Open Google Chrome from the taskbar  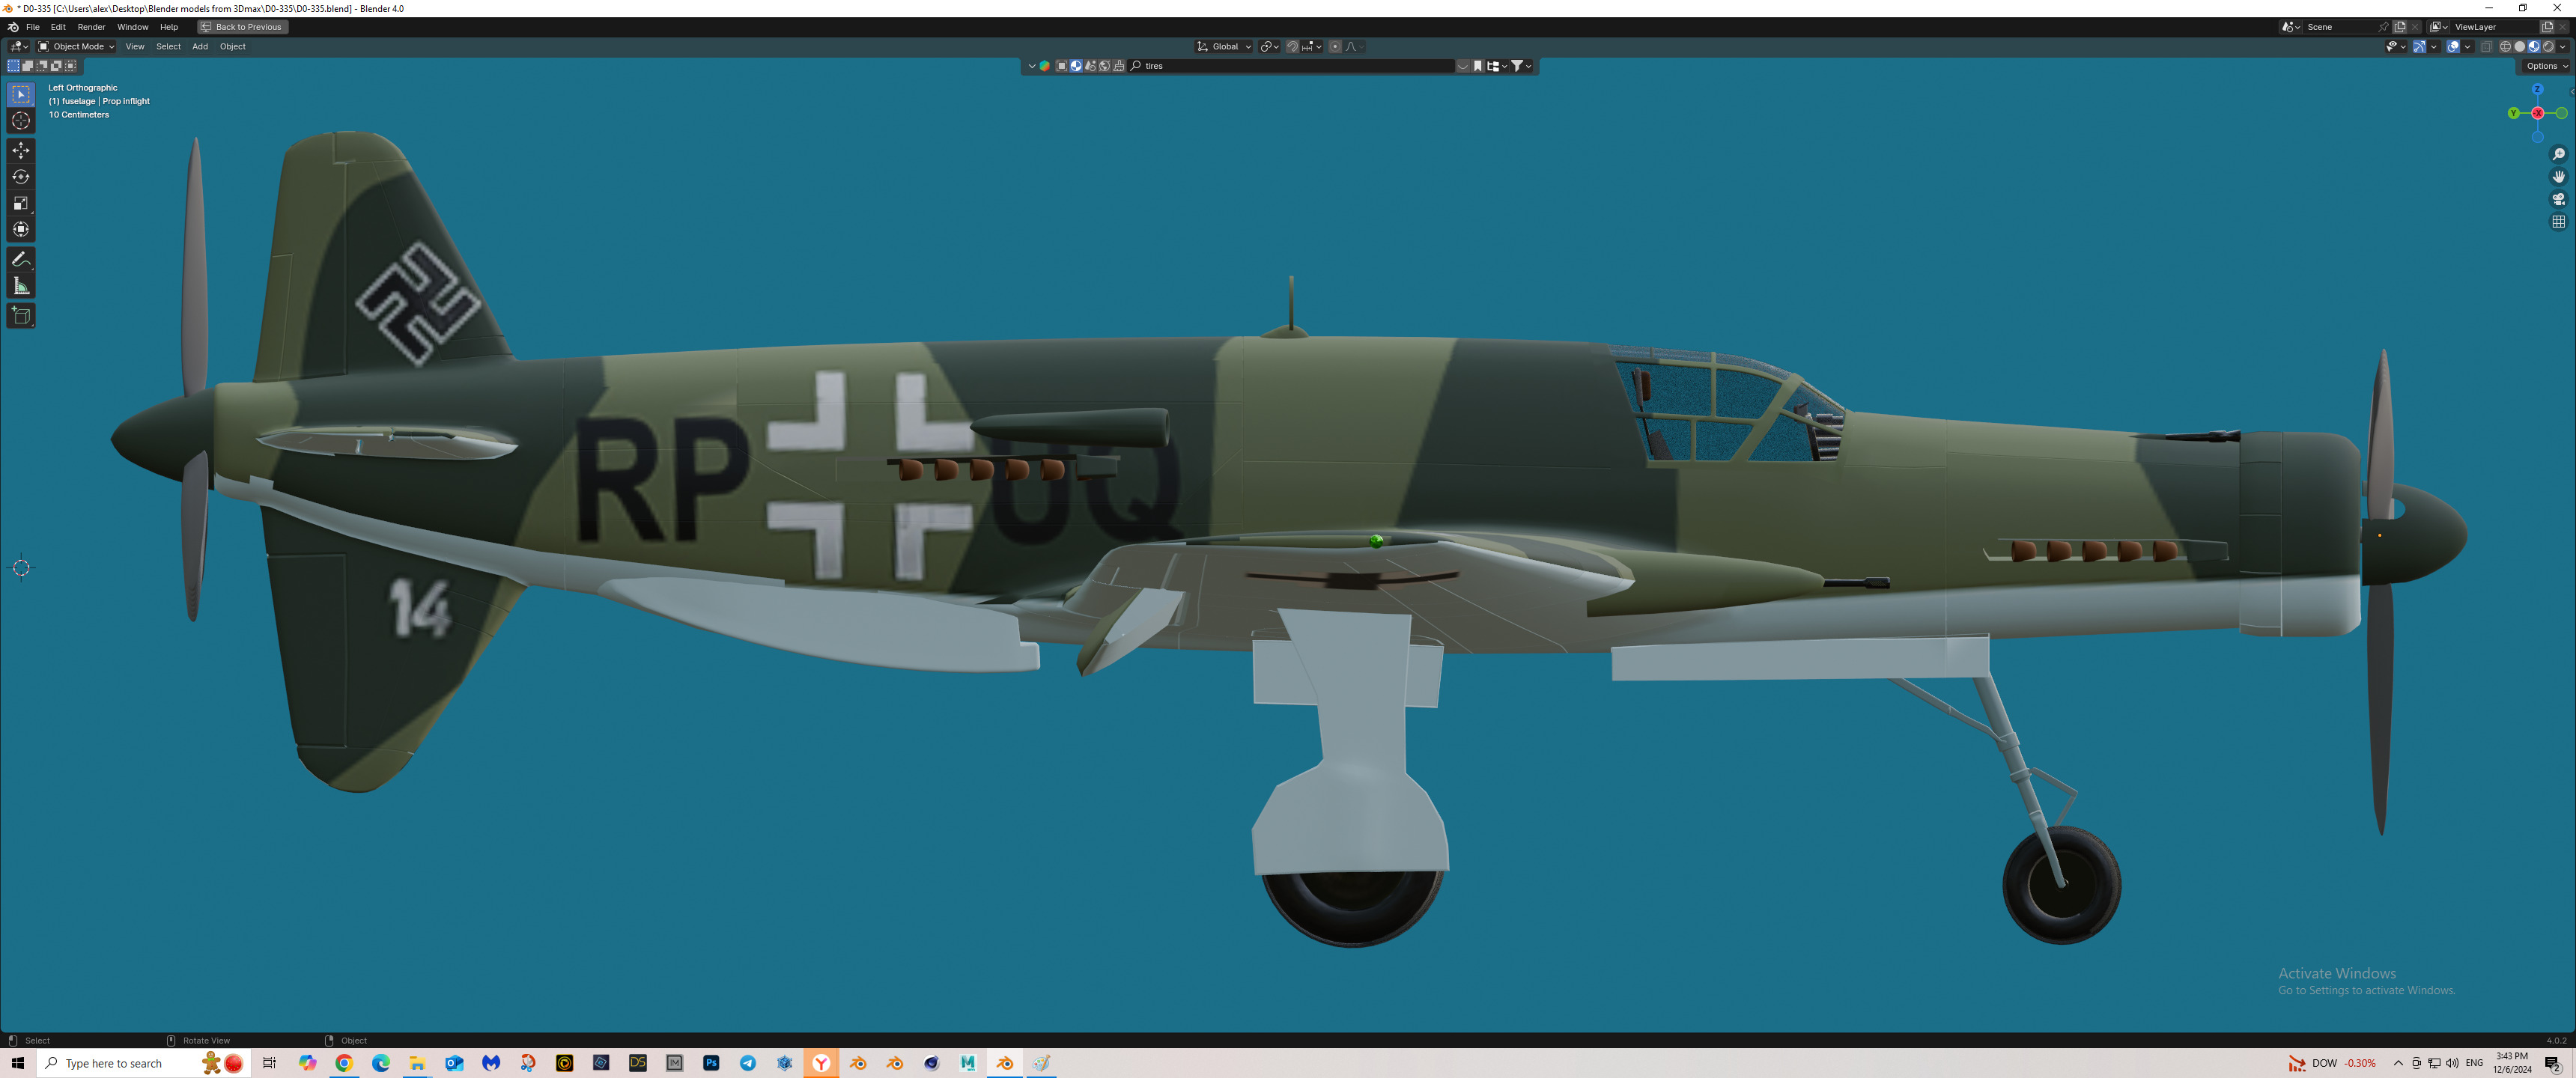(x=344, y=1063)
